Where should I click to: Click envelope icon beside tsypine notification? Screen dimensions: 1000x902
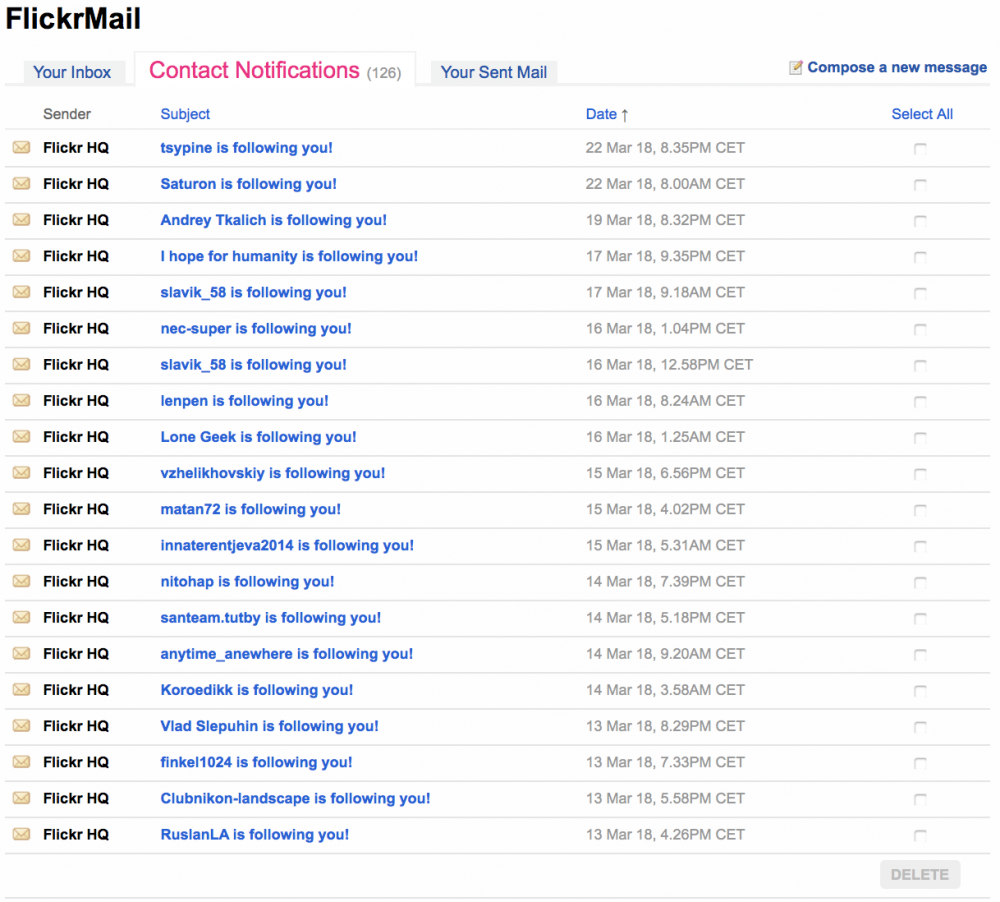[21, 147]
